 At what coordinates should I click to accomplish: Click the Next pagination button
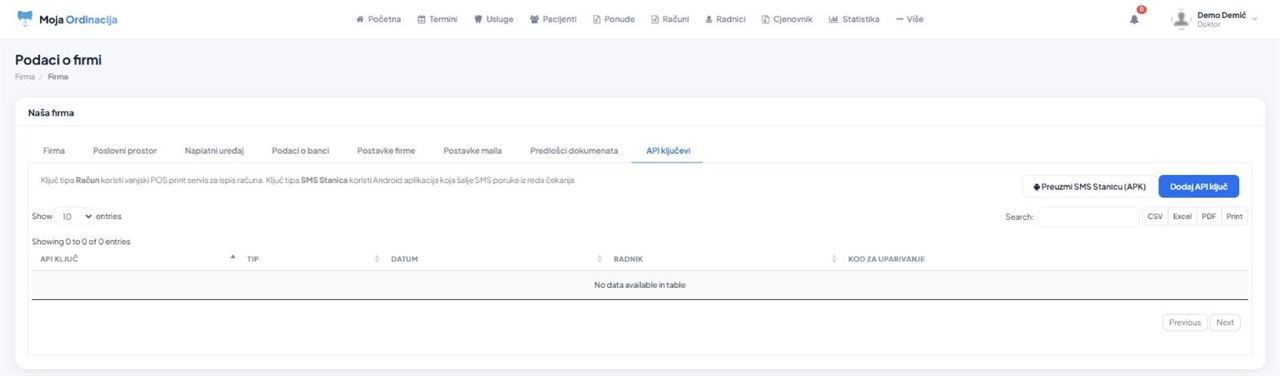click(x=1225, y=323)
